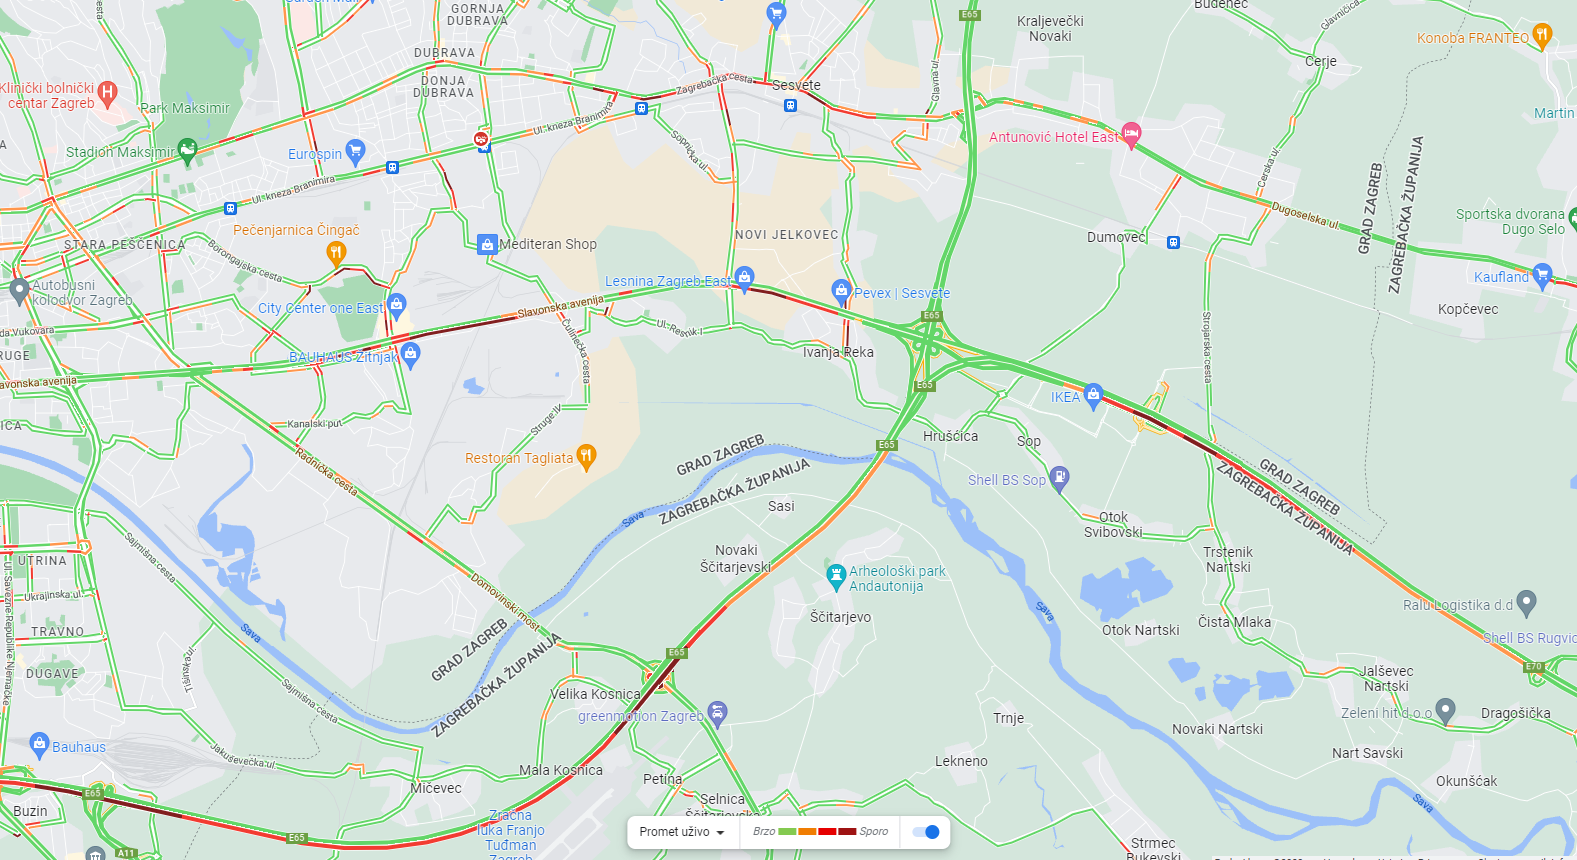The height and width of the screenshot is (860, 1577).
Task: Open the Konoba FRANTEO restaurant pin
Action: point(1542,37)
